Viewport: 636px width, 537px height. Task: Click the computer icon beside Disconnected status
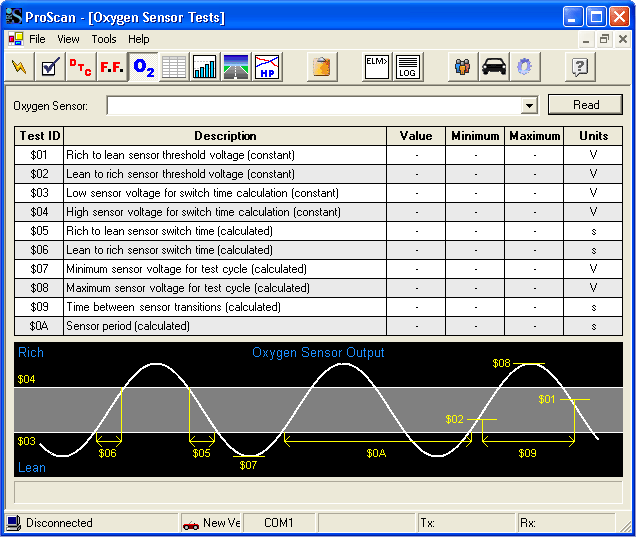tap(13, 523)
